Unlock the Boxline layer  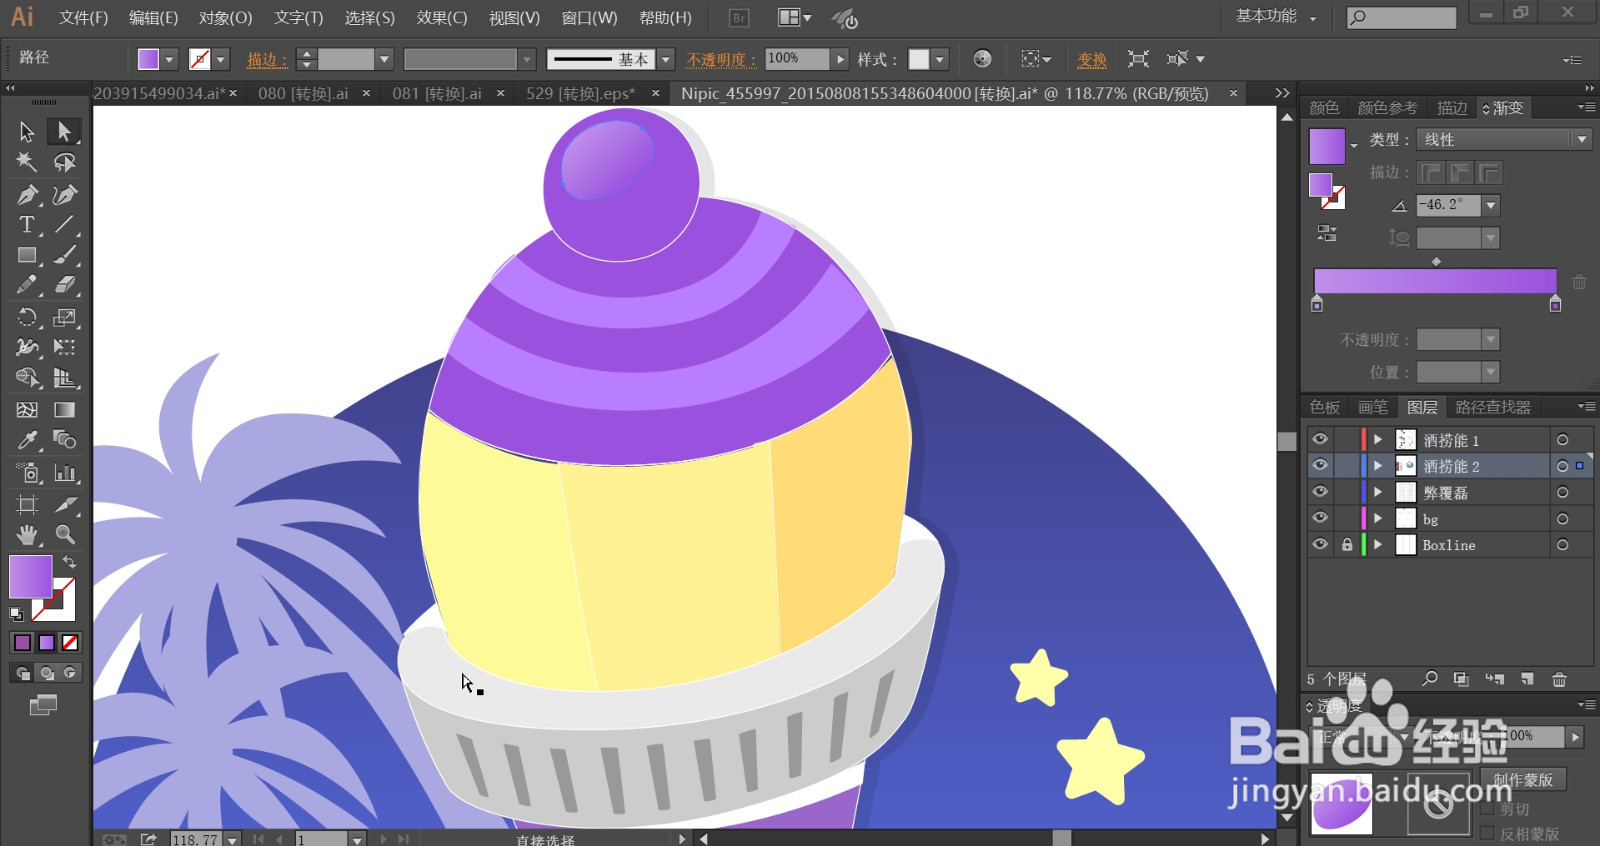click(x=1346, y=545)
